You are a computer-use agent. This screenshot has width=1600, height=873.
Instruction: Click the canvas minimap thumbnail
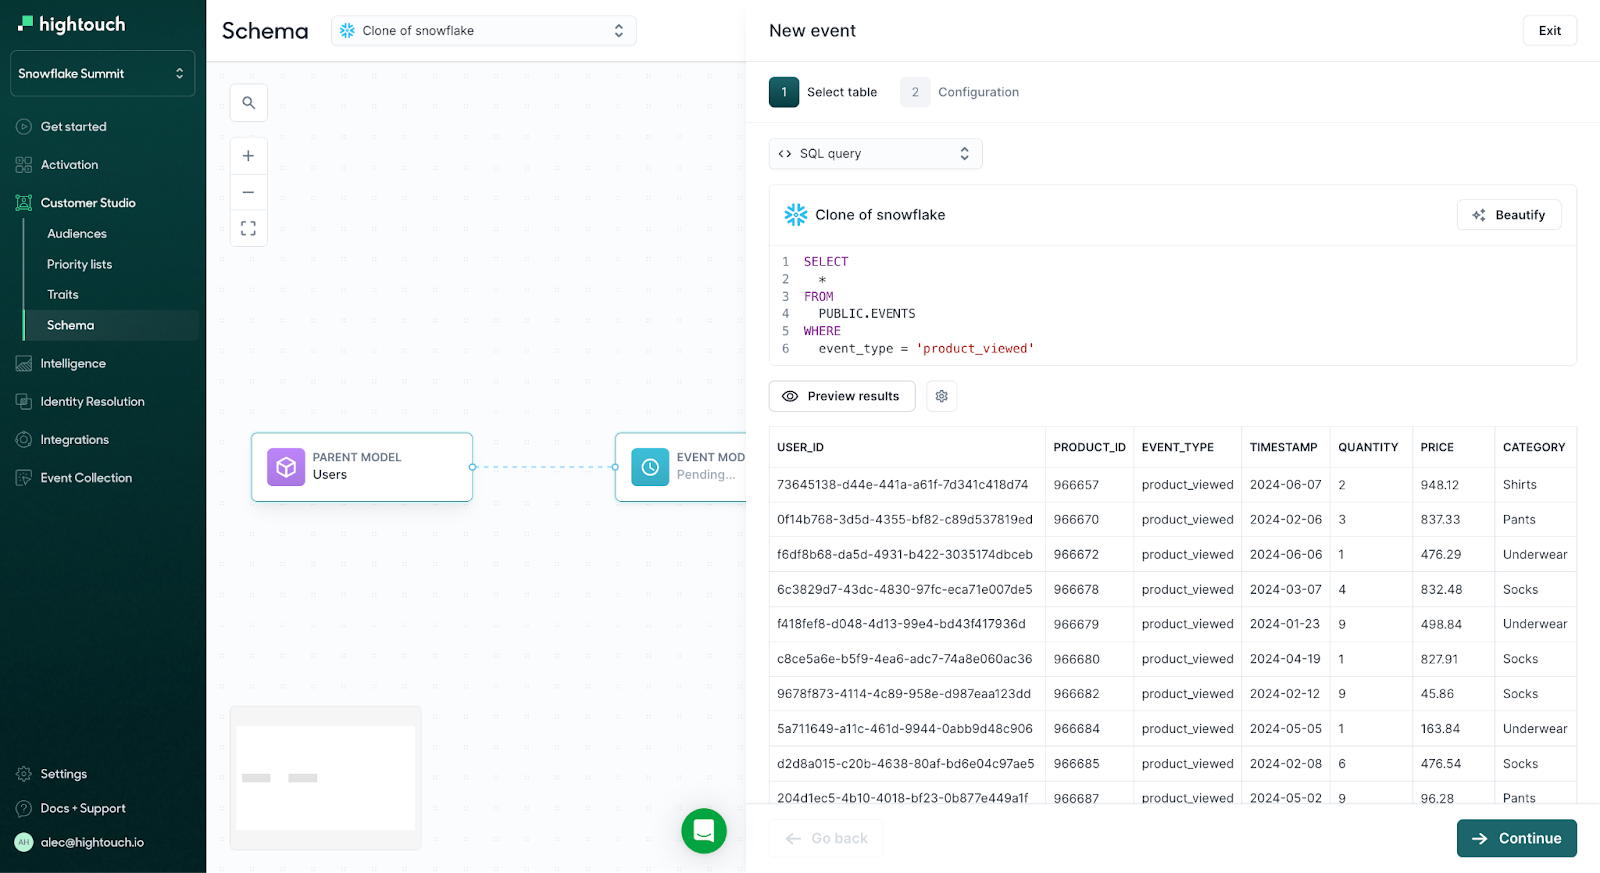point(325,778)
